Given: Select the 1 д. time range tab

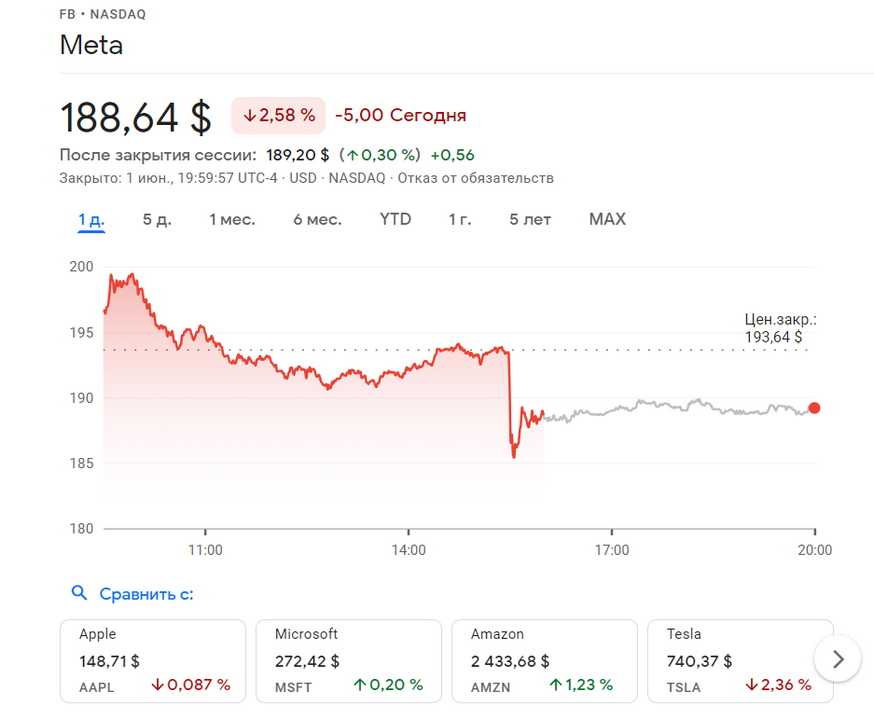Looking at the screenshot, I should 92,220.
